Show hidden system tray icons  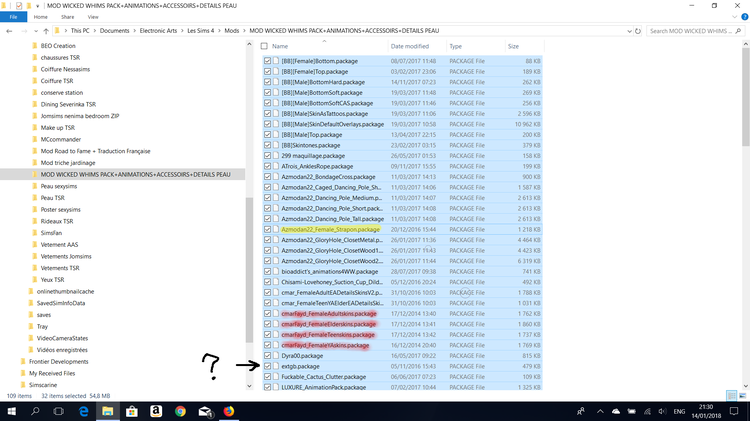(x=600, y=411)
